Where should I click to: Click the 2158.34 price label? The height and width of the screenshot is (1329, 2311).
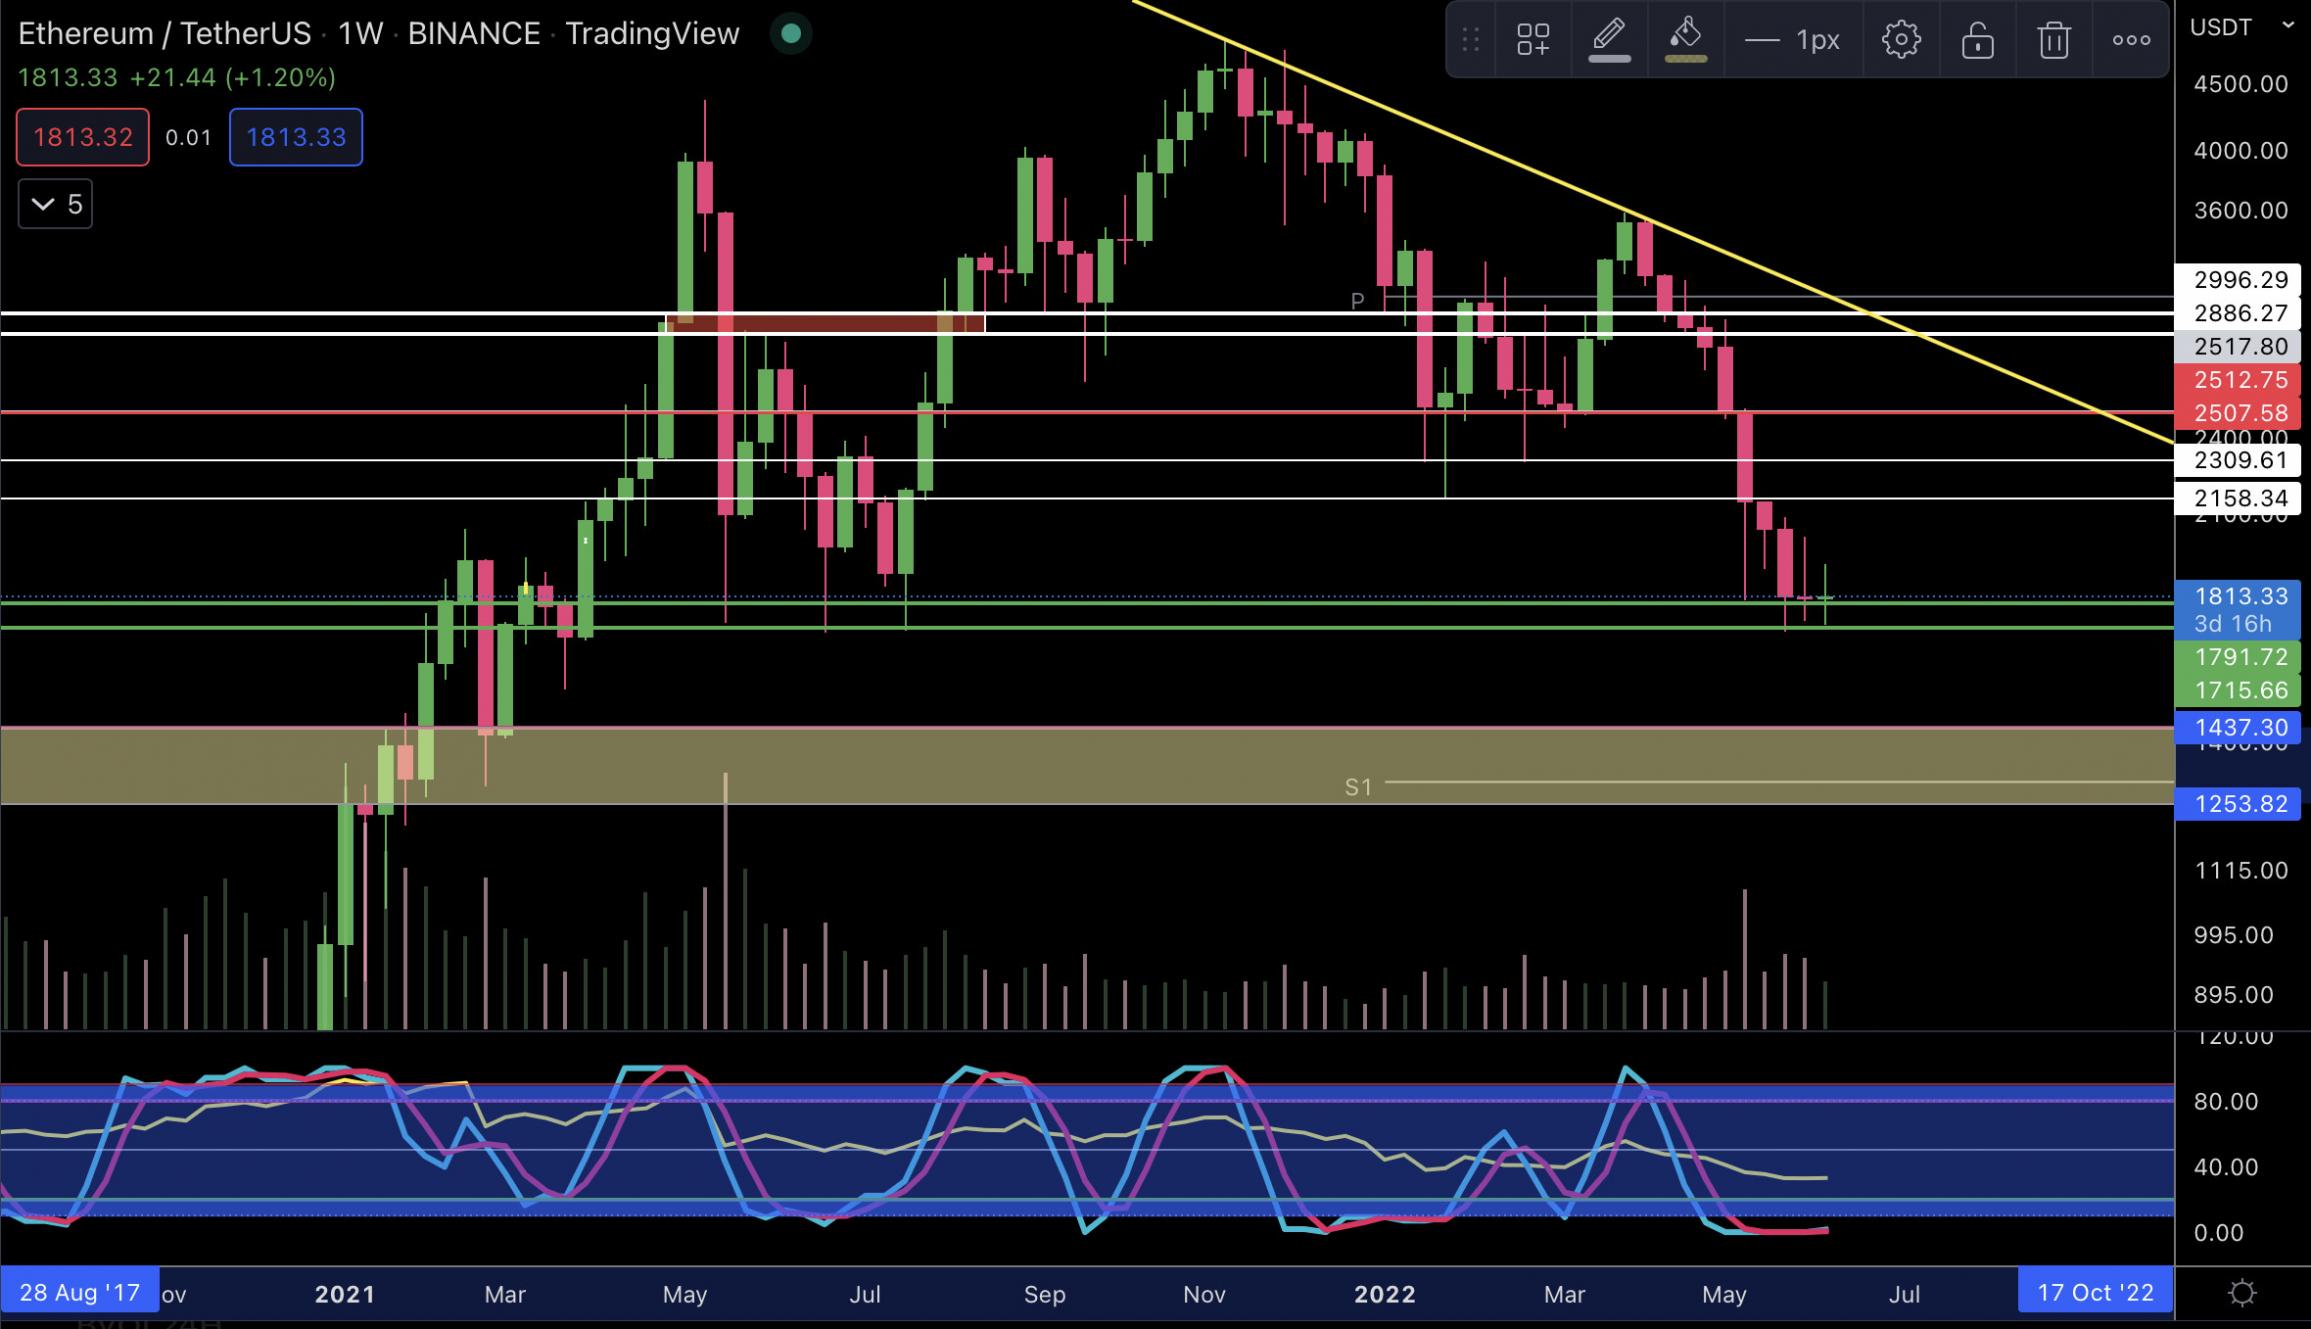coord(2240,498)
